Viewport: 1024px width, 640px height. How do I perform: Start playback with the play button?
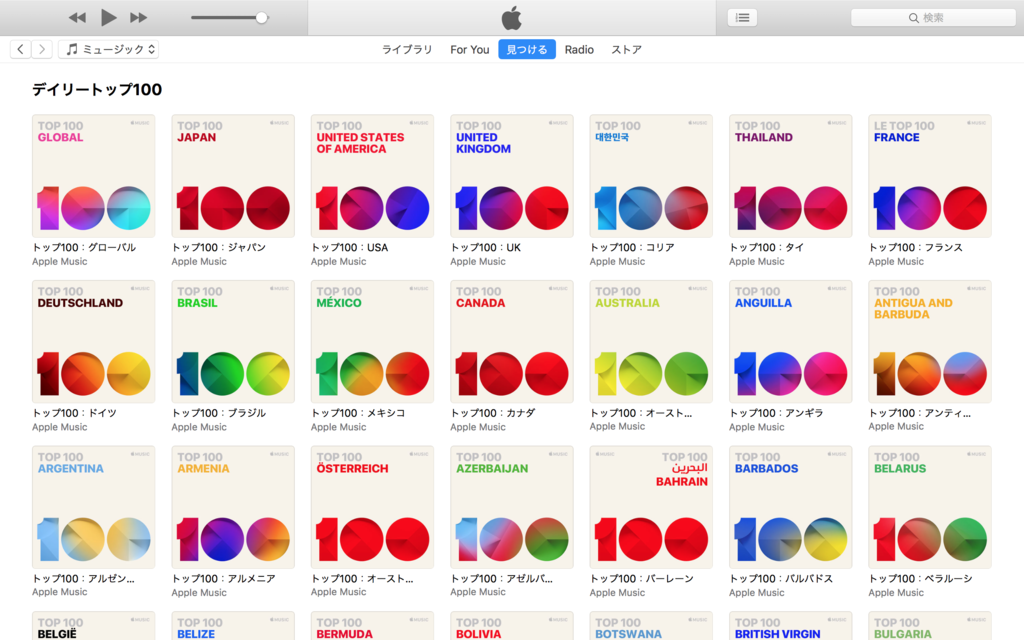[108, 18]
